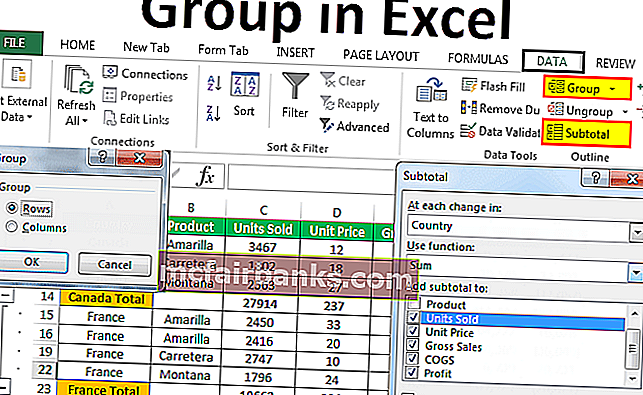643x395 pixels.
Task: Open Connections in the ribbon
Action: tap(145, 74)
